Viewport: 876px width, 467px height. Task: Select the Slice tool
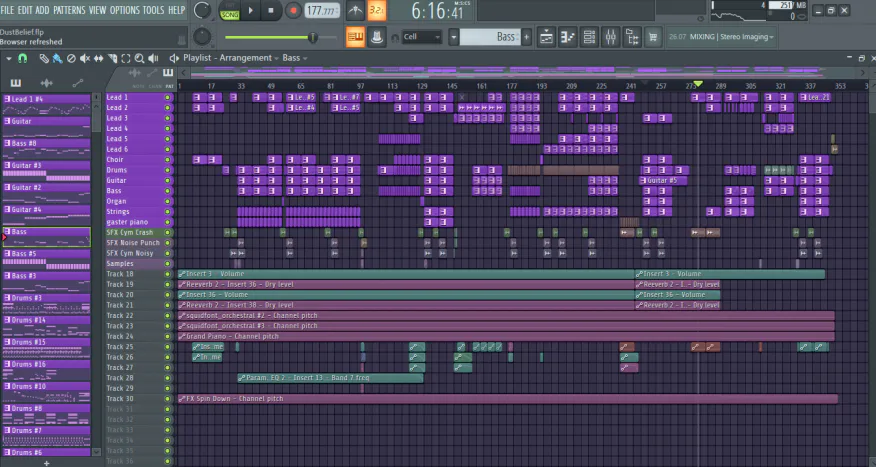tap(112, 58)
